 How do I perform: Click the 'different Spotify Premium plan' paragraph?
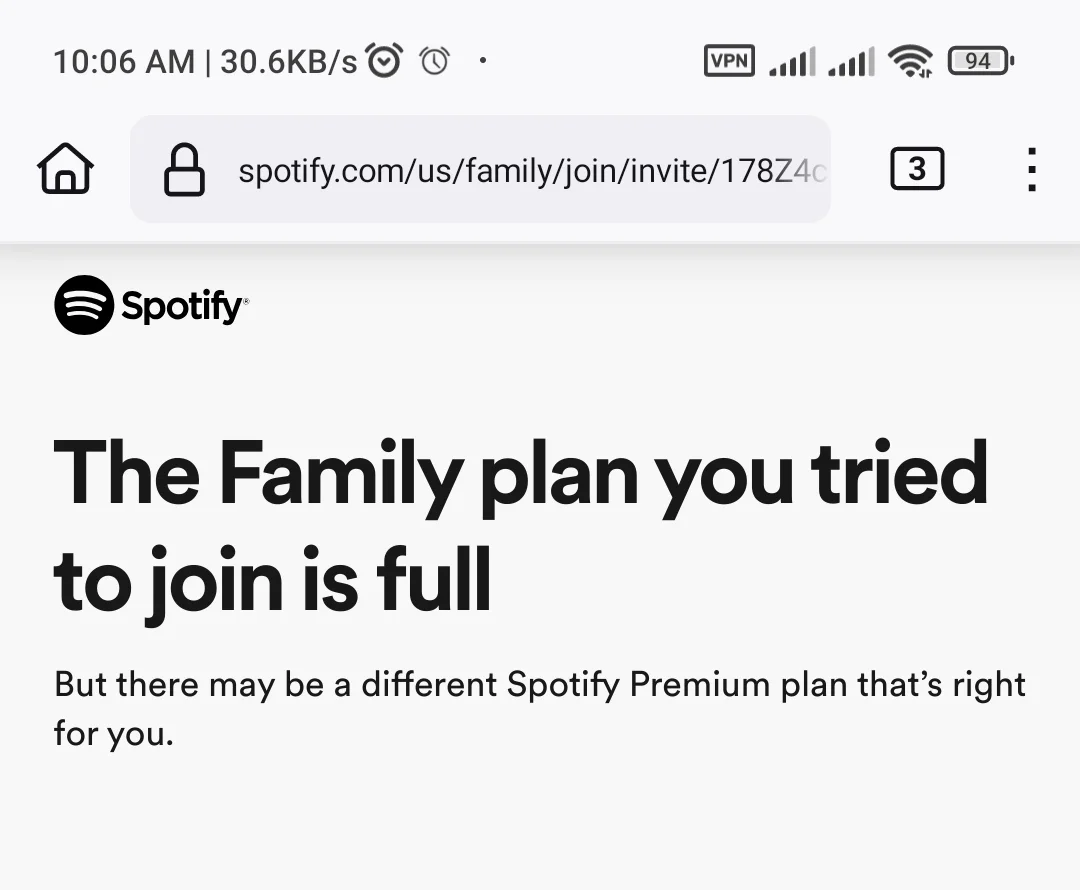[540, 709]
